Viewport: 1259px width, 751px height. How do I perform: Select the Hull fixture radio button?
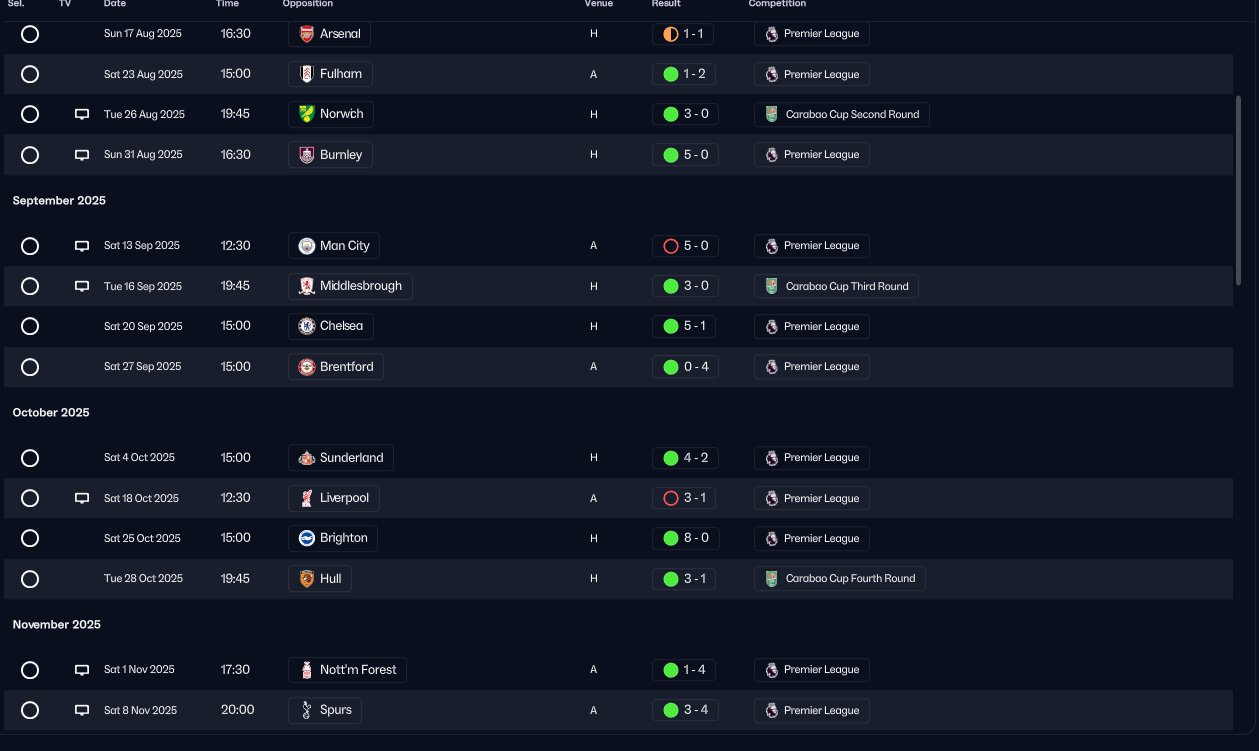coord(30,579)
